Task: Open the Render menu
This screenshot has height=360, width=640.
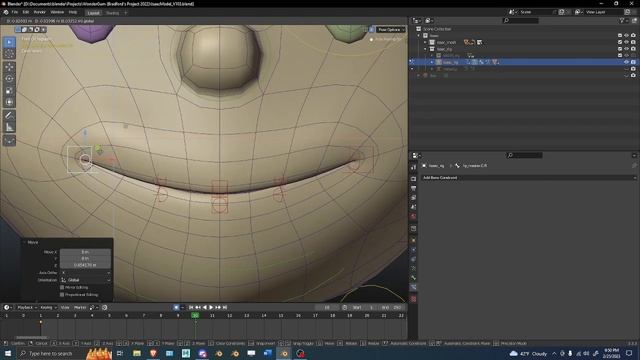Action: tap(40, 12)
